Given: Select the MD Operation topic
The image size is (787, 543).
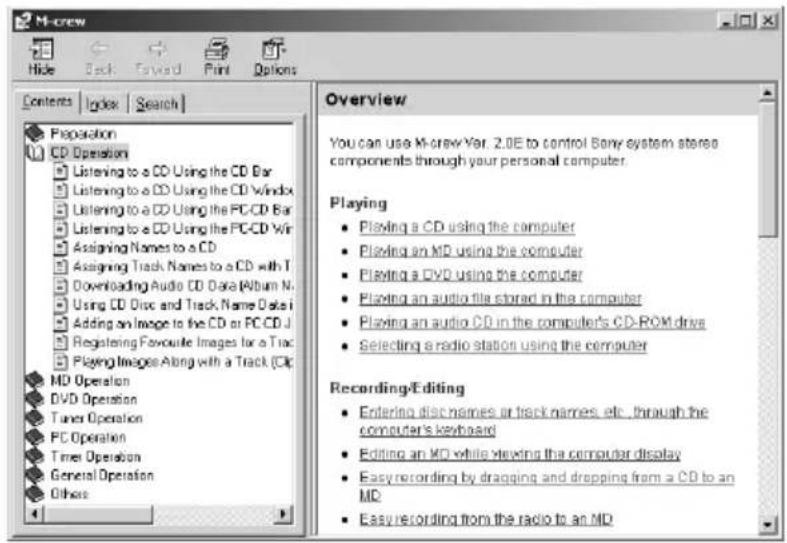Looking at the screenshot, I should tap(90, 380).
